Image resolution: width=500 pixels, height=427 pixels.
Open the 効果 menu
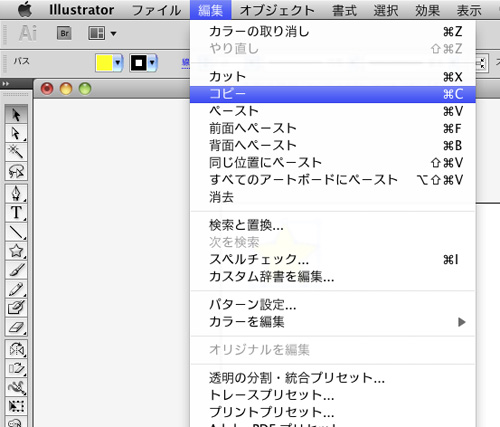[427, 10]
